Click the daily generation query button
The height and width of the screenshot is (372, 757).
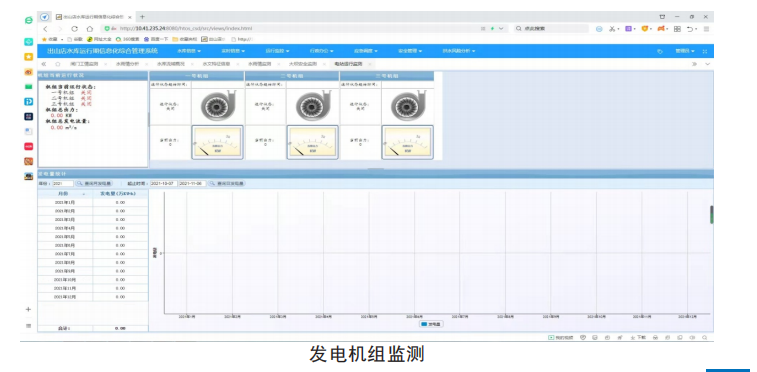pyautogui.click(x=227, y=184)
